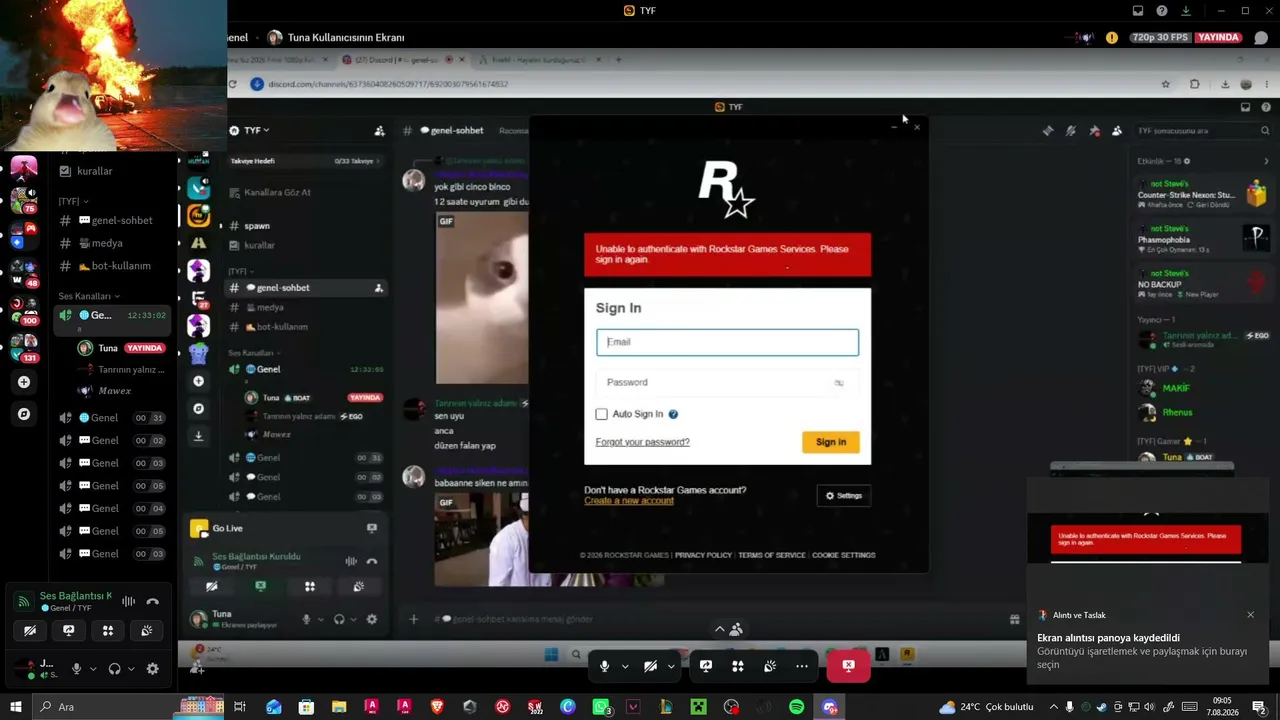Open more options in the stream control bar
The width and height of the screenshot is (1280, 720).
pos(802,666)
